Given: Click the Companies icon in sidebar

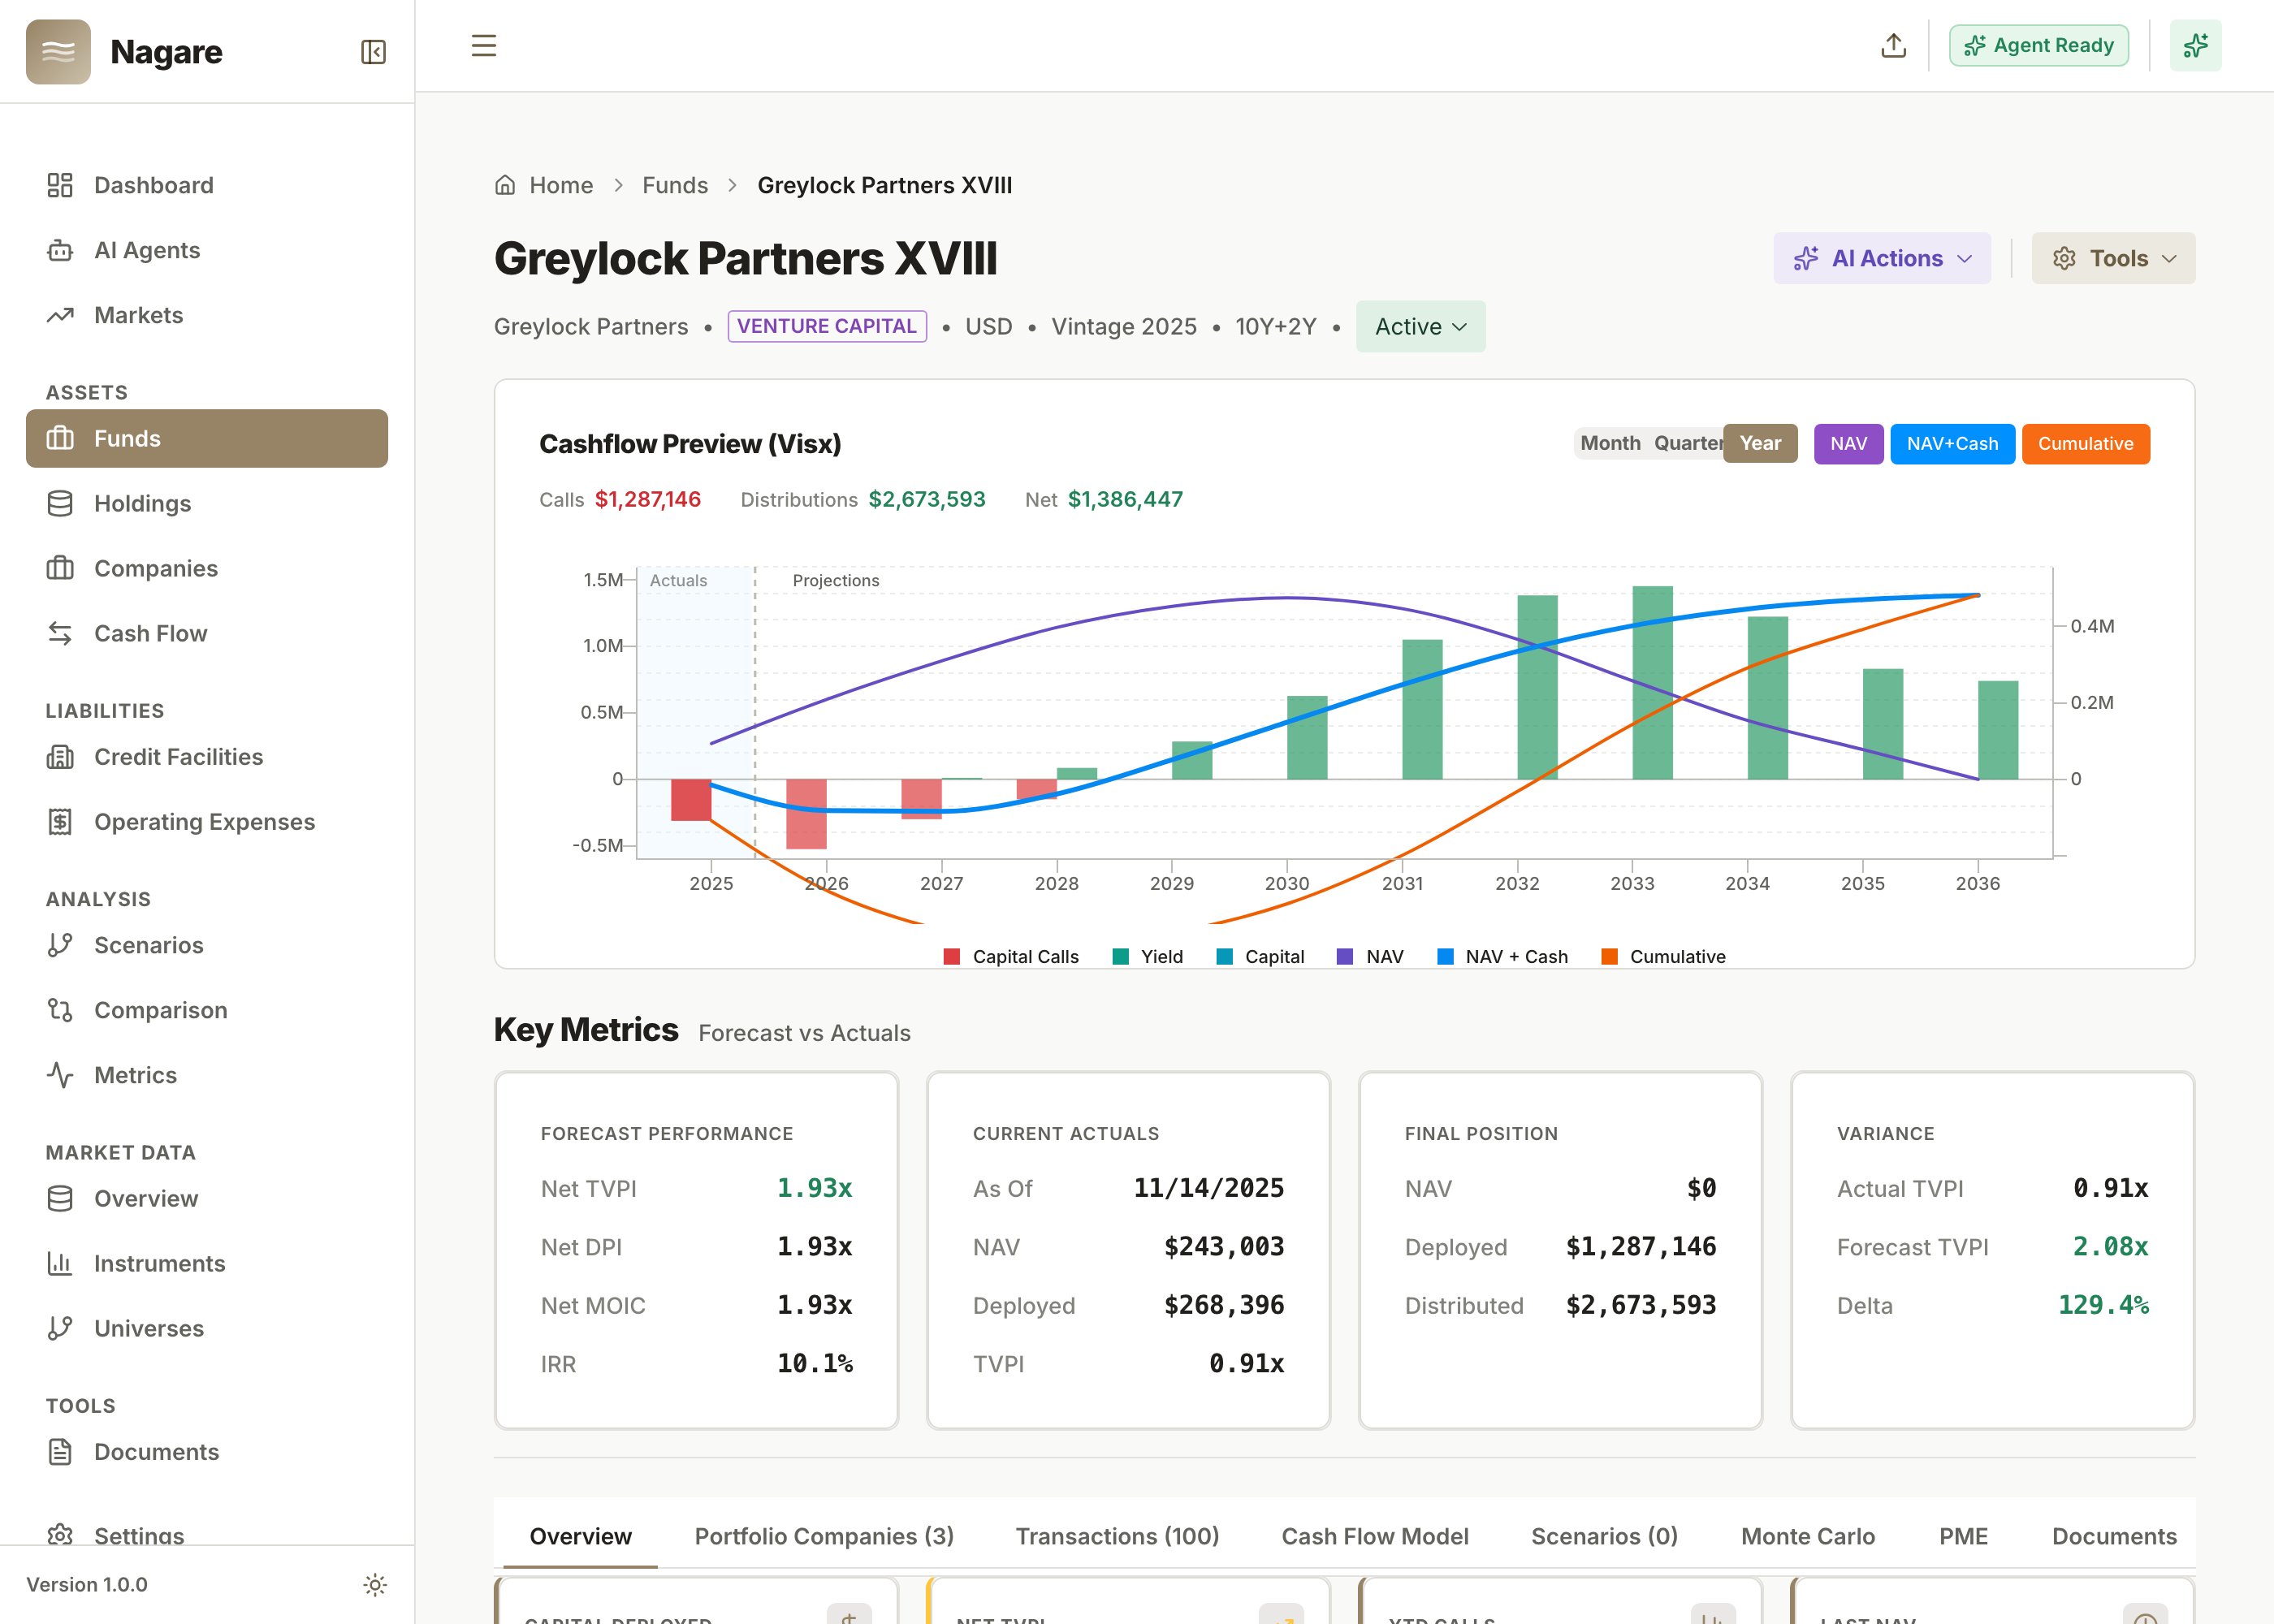Looking at the screenshot, I should tap(60, 568).
